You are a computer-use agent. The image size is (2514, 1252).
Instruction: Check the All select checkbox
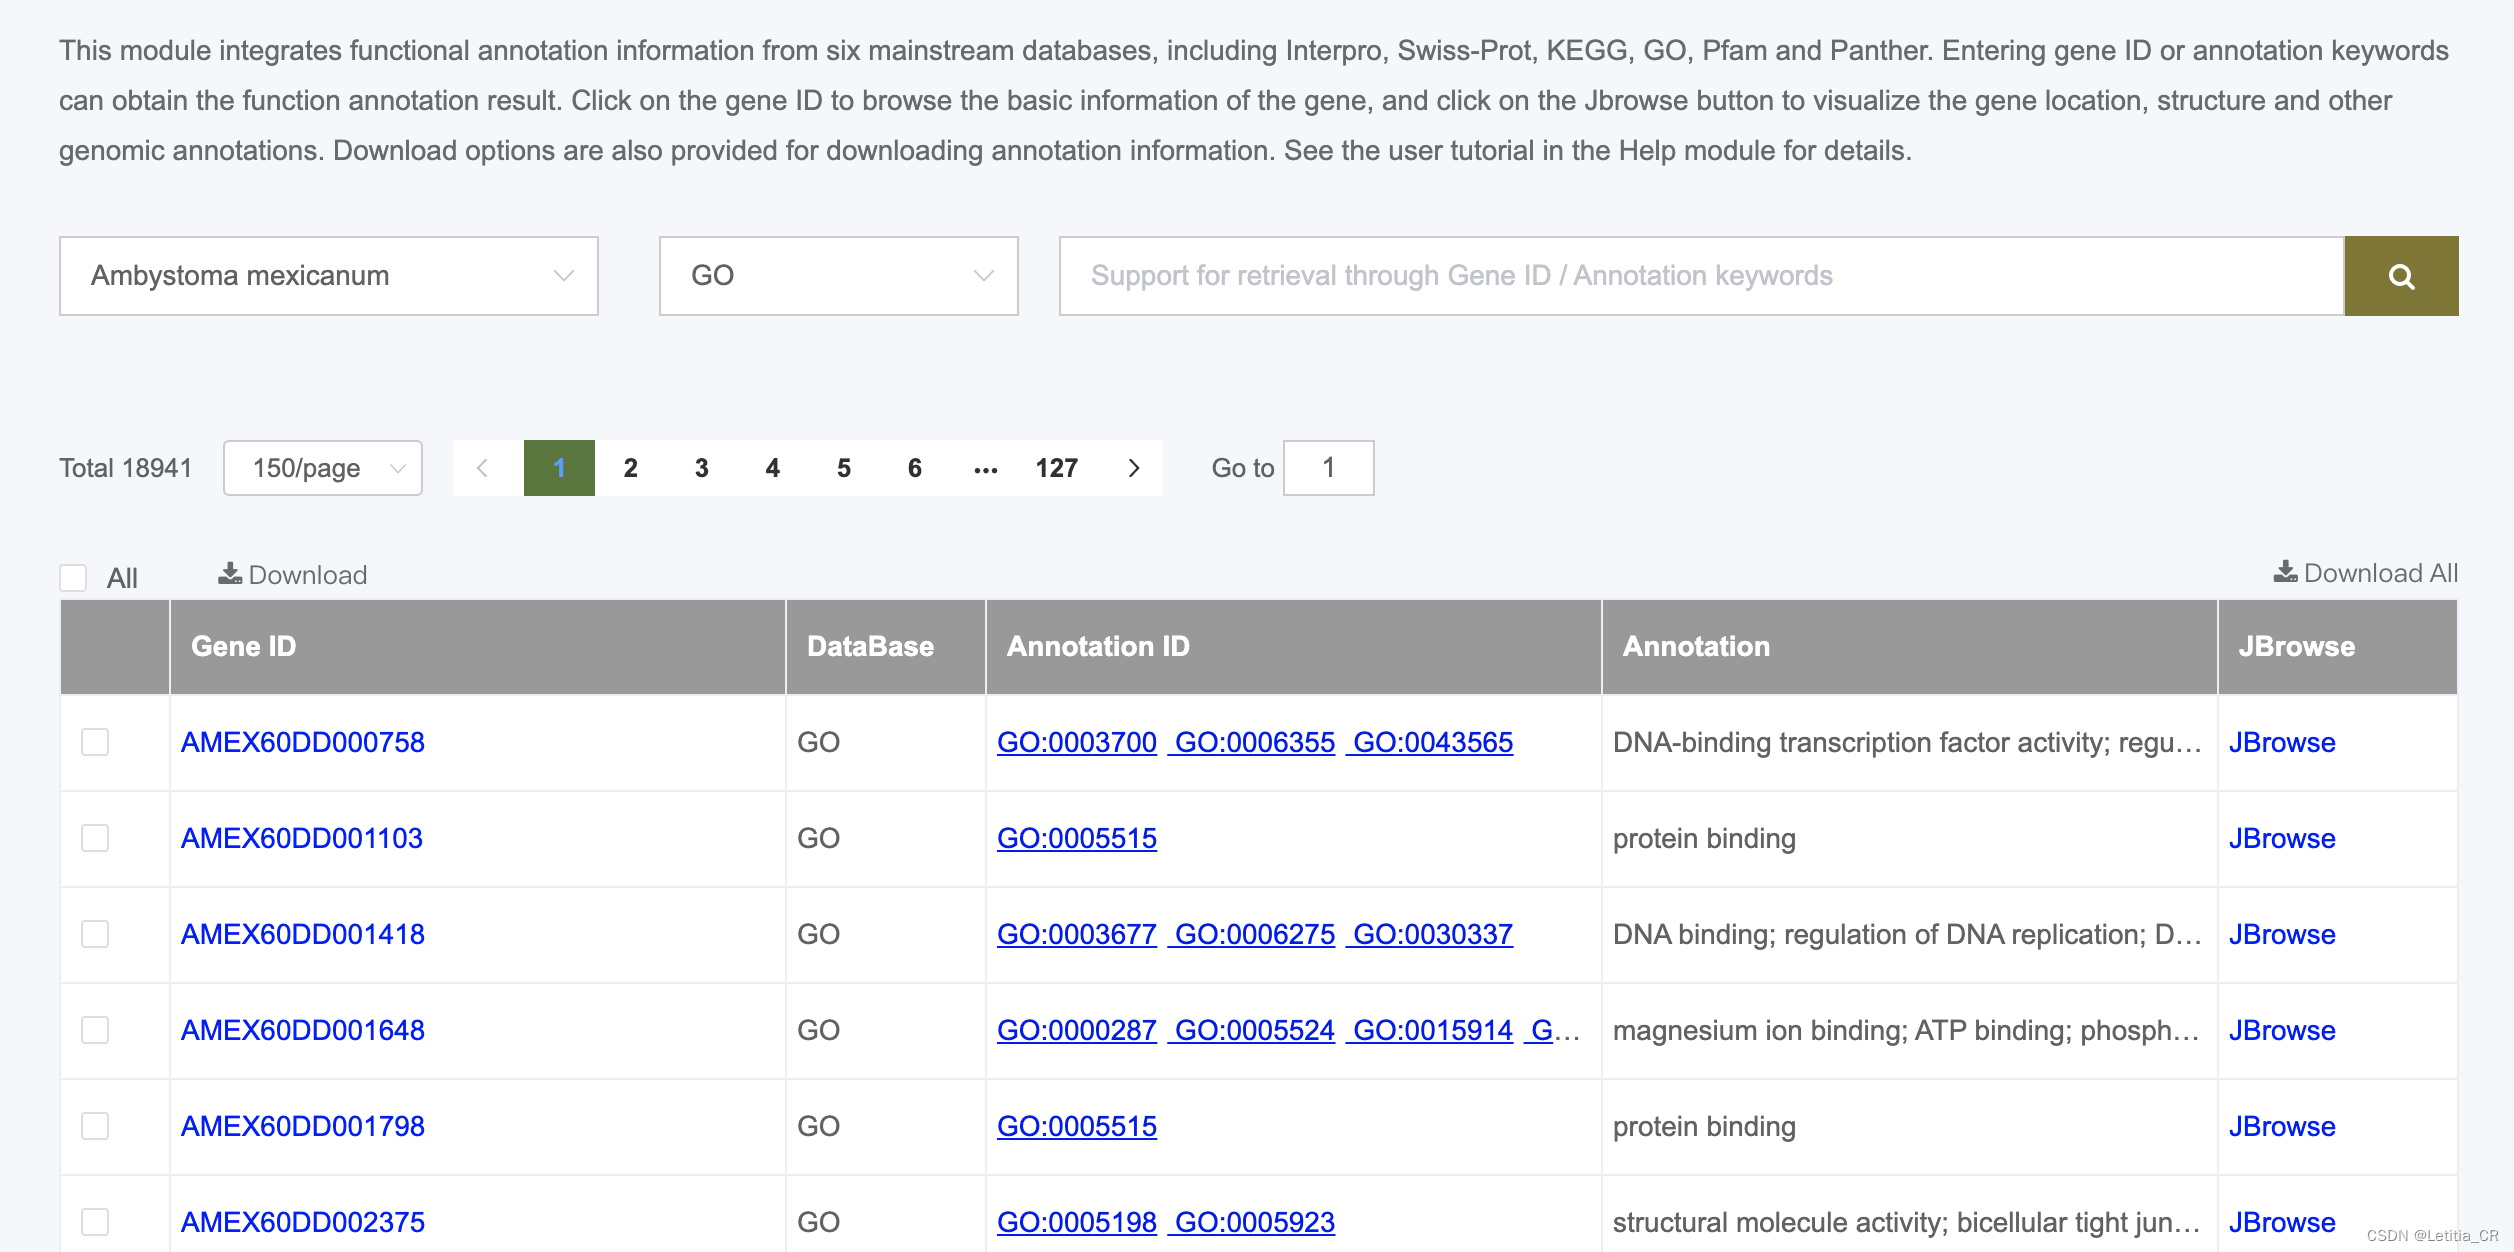(73, 578)
